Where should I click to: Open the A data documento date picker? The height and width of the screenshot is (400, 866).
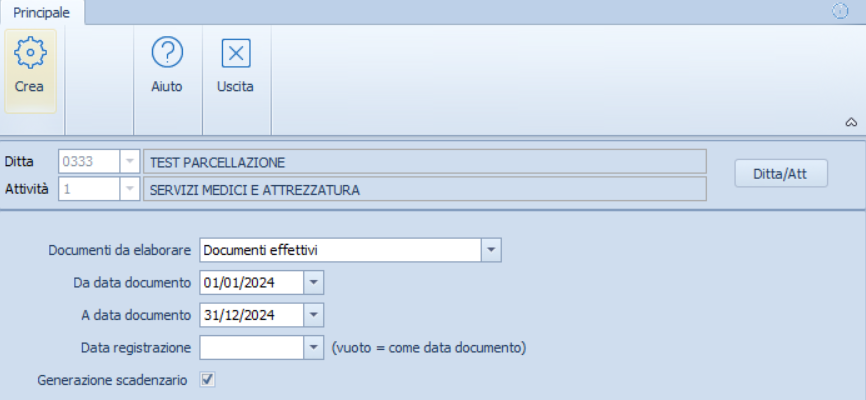[313, 315]
